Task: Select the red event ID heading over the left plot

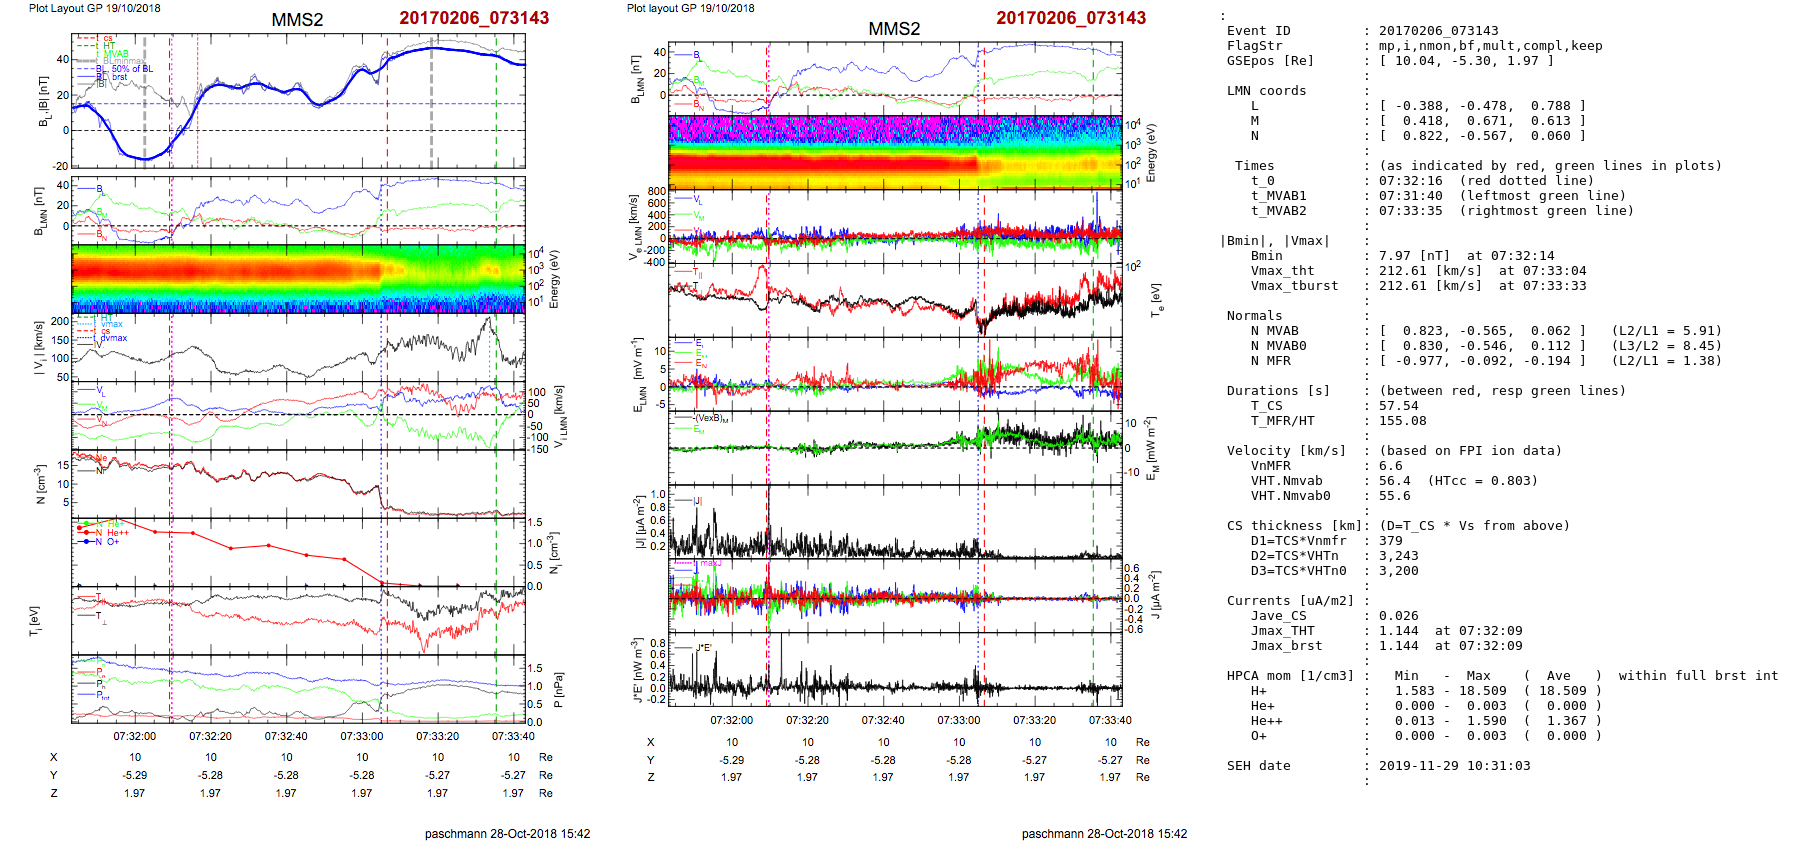Action: [474, 18]
